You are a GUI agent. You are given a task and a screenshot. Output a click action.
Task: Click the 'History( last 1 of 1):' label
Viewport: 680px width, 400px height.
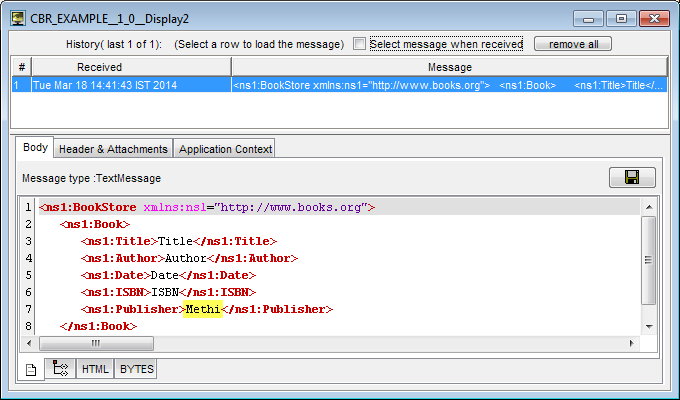[114, 44]
